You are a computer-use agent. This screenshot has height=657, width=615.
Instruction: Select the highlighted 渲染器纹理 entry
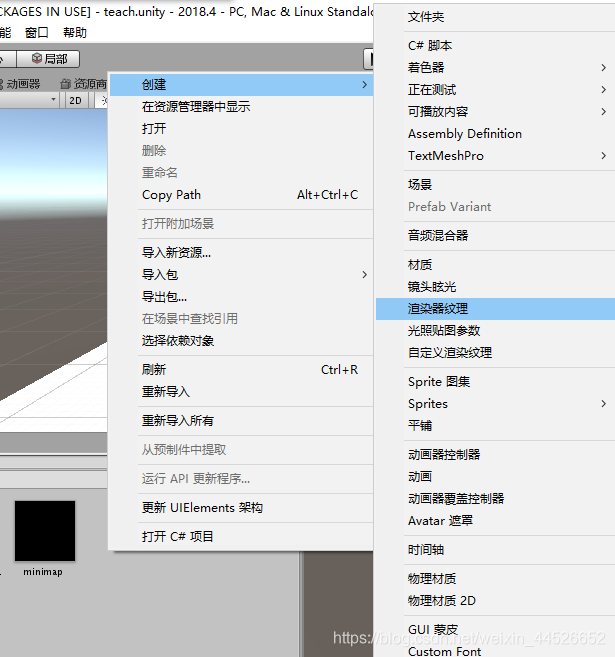click(495, 309)
